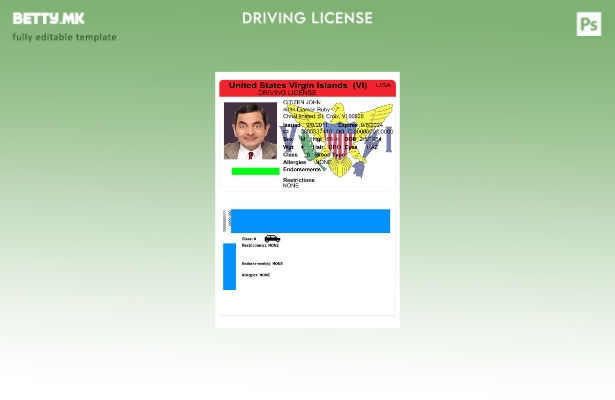
Task: Click the DRIVING LICENSE page title
Action: (307, 19)
